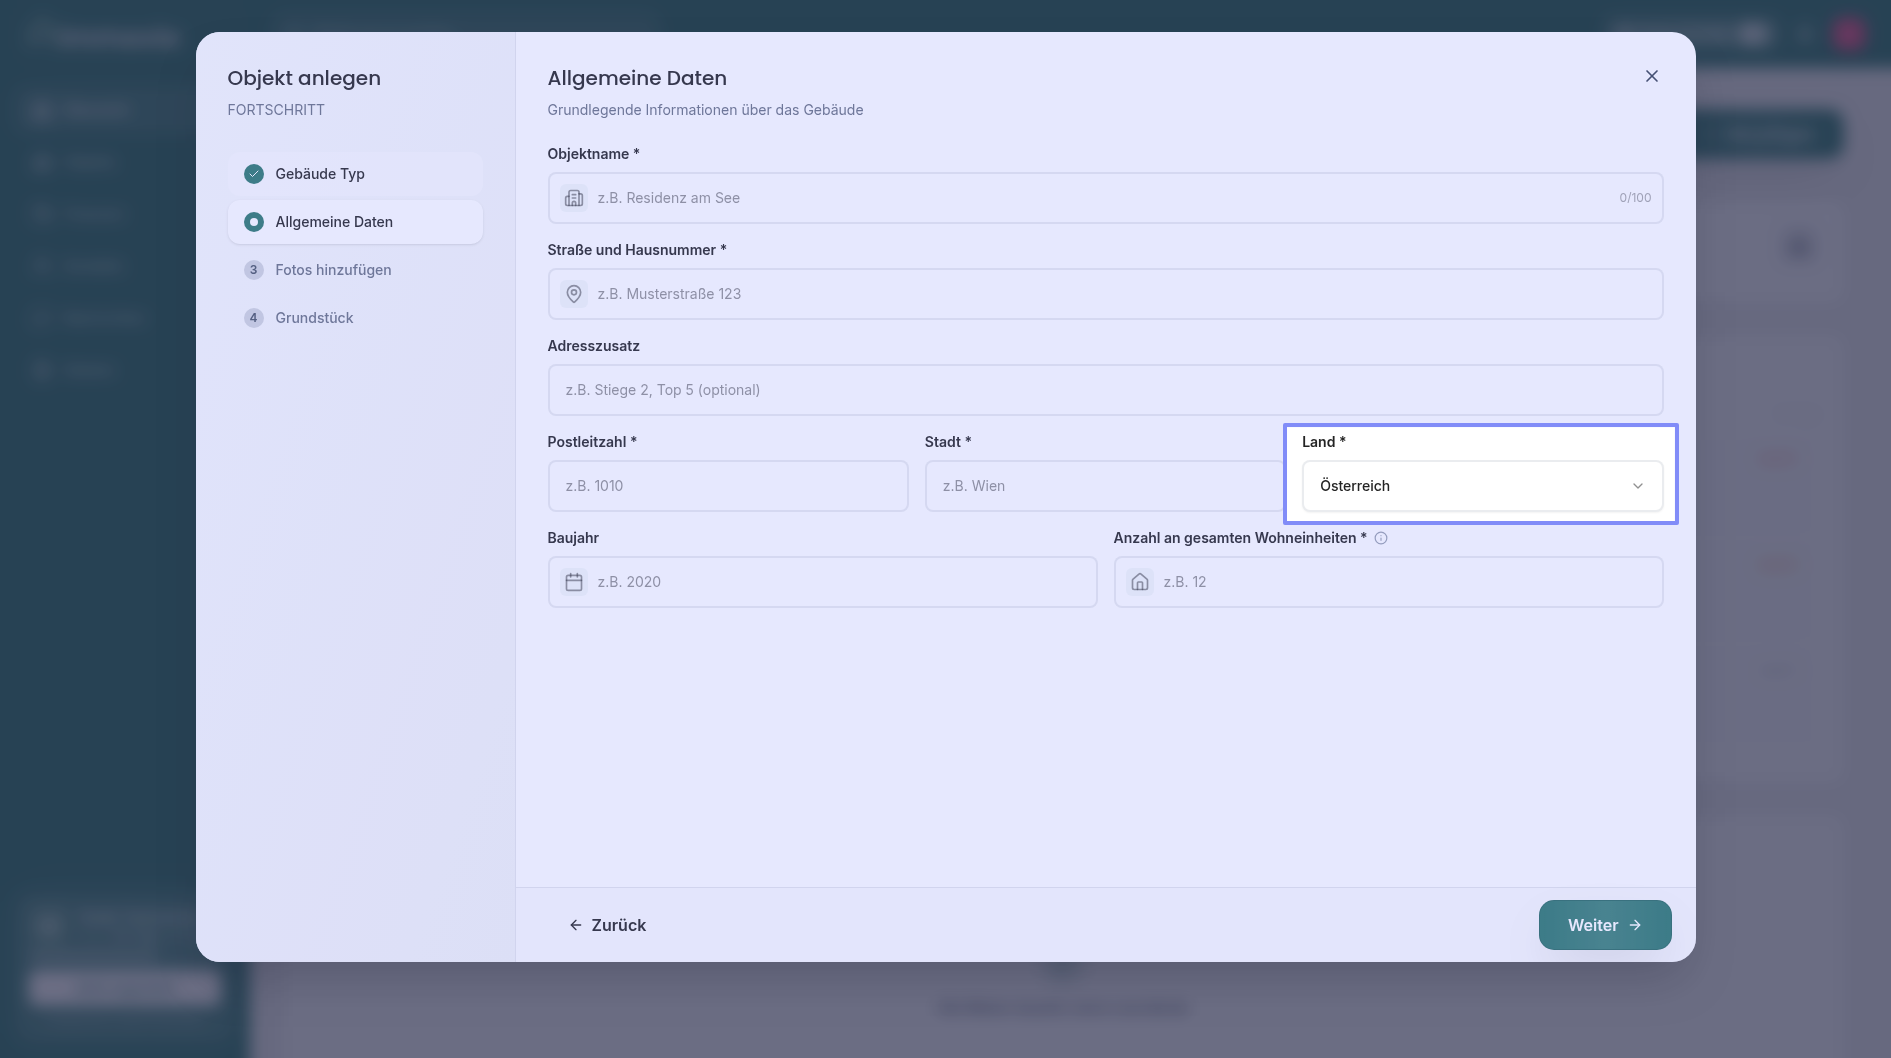This screenshot has height=1058, width=1891.
Task: Select the Allgemeine Daten step
Action: pyautogui.click(x=334, y=222)
